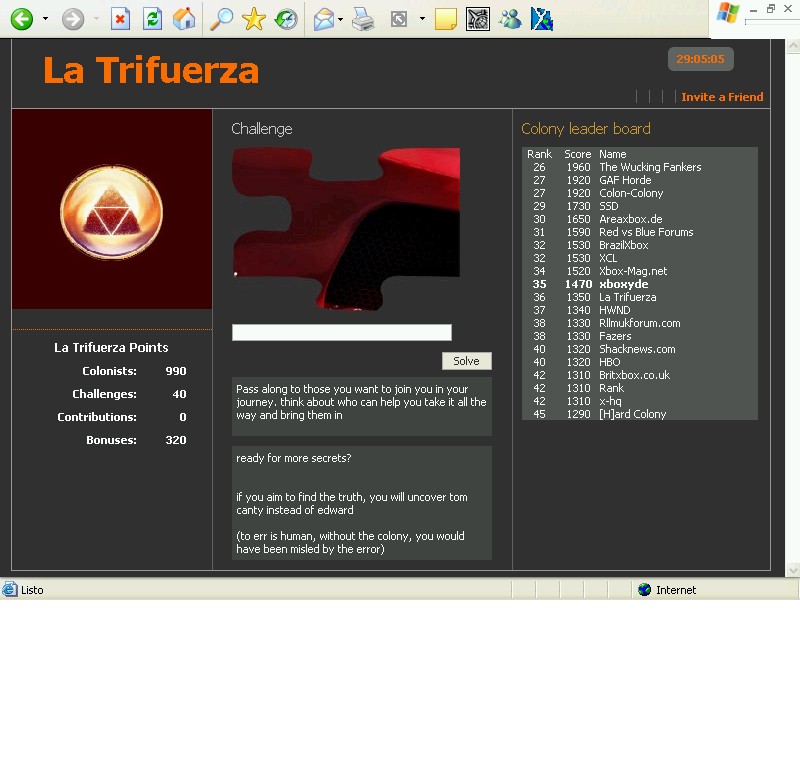The height and width of the screenshot is (780, 800).
Task: Click the scrollbar down arrow
Action: pos(793,569)
